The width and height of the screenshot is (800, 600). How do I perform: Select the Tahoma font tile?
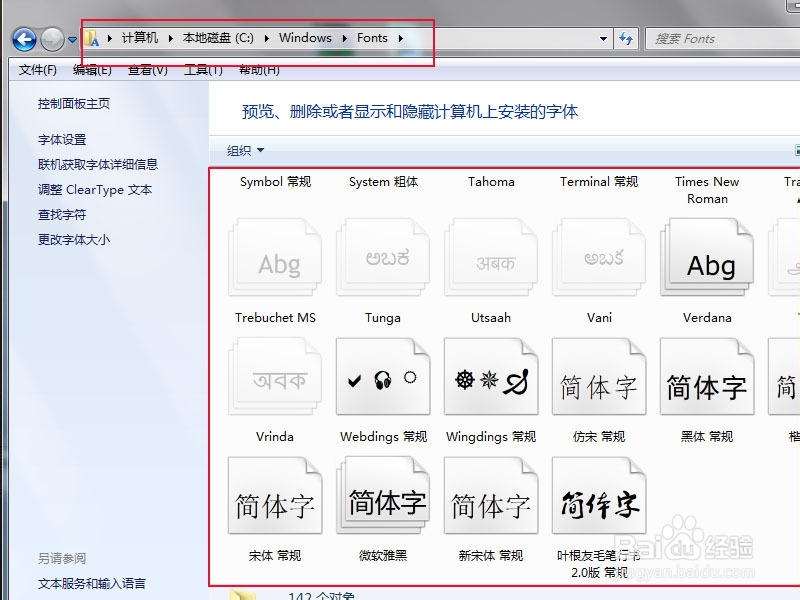point(491,257)
